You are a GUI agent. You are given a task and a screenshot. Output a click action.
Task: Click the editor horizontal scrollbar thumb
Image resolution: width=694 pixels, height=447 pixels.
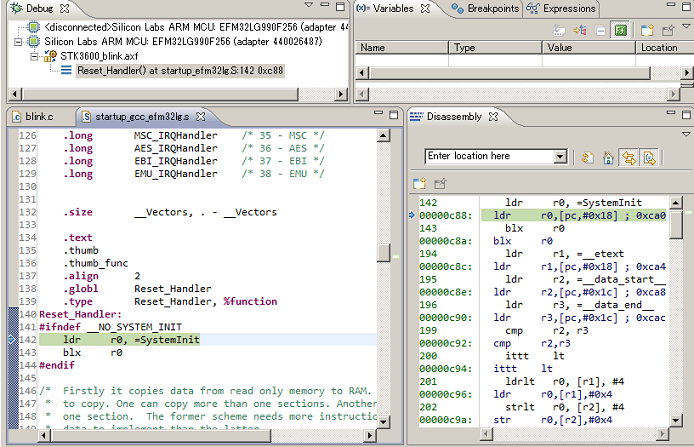pyautogui.click(x=161, y=435)
